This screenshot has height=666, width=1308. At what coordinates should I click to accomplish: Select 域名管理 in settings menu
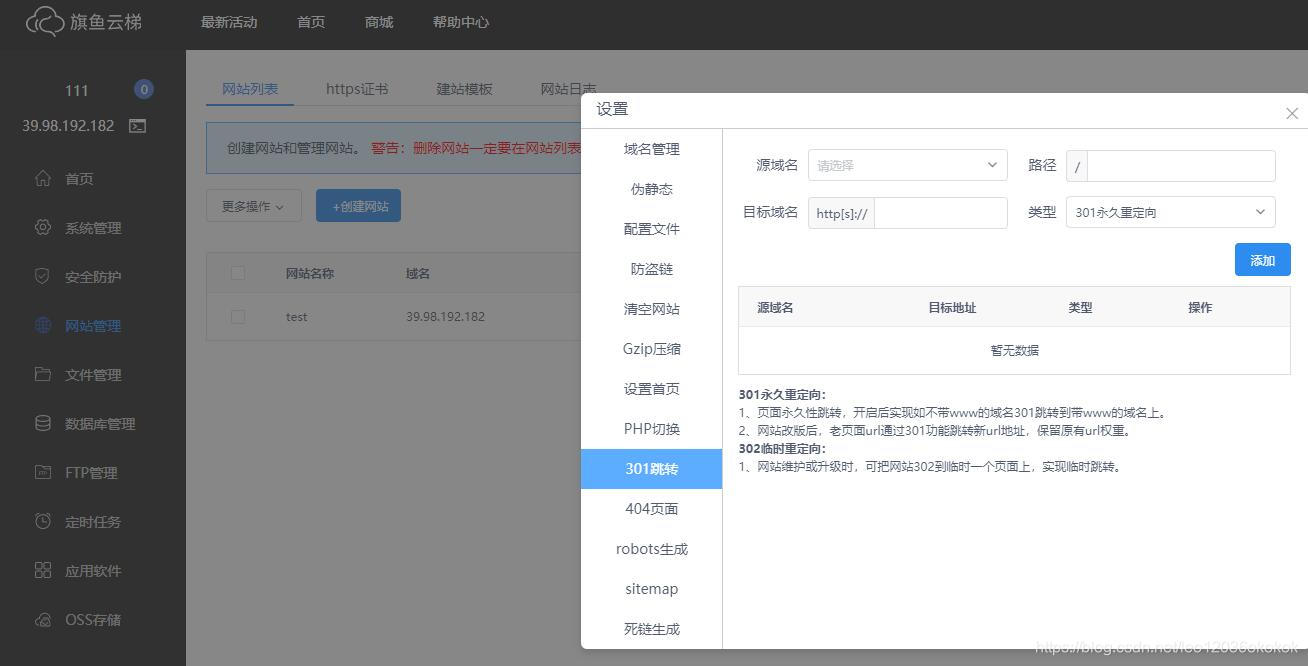651,149
